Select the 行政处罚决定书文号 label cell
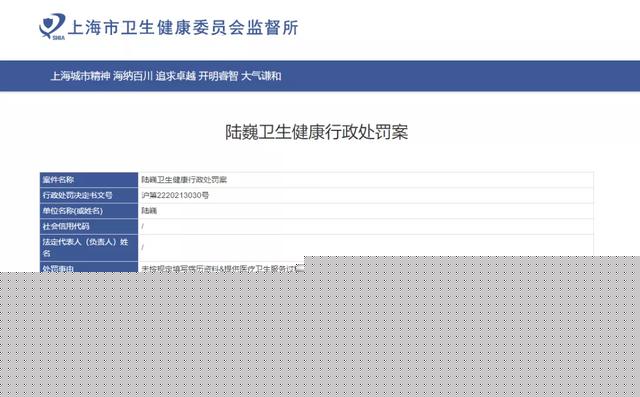The height and width of the screenshot is (397, 640). point(89,195)
